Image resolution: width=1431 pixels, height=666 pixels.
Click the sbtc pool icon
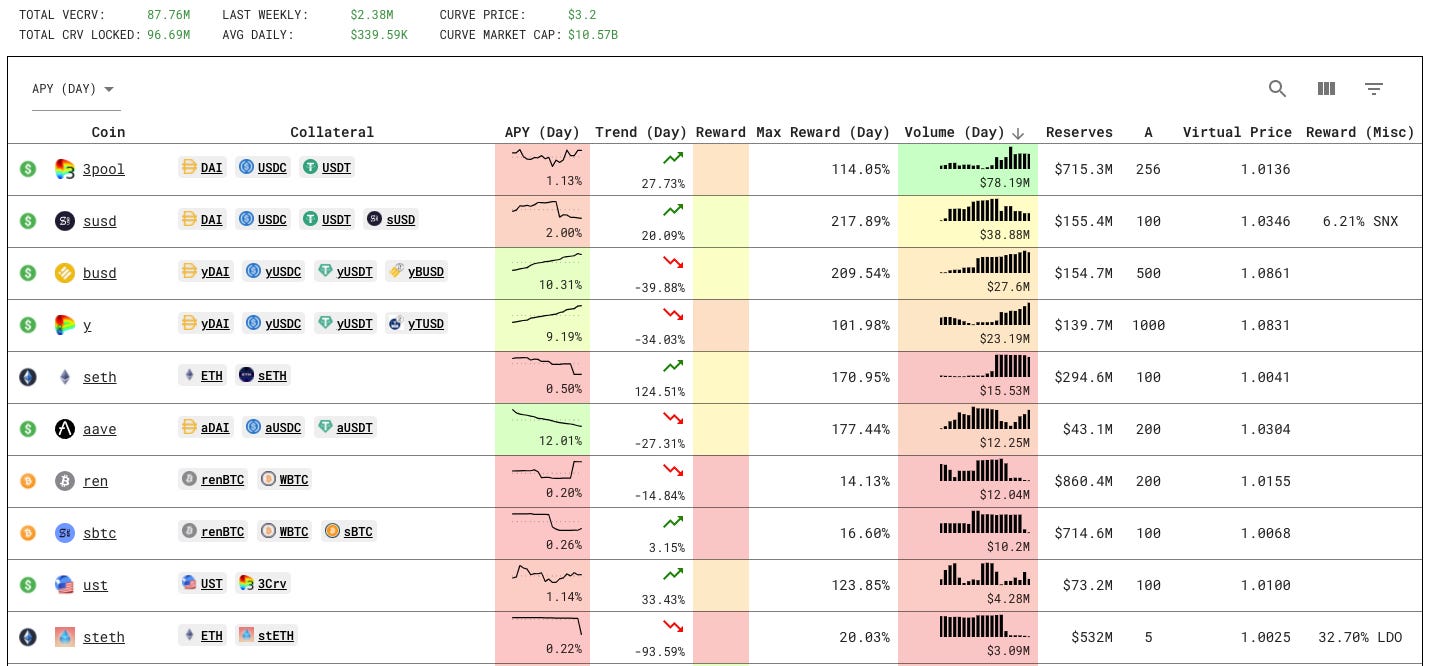point(65,532)
